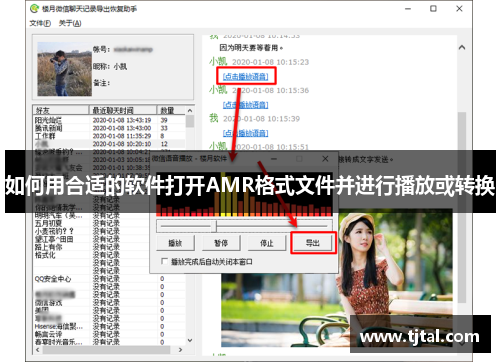Viewport: 500px width, 362px height.
Task: Select Hisense海信聚... entry in friend list
Action: tap(59, 327)
